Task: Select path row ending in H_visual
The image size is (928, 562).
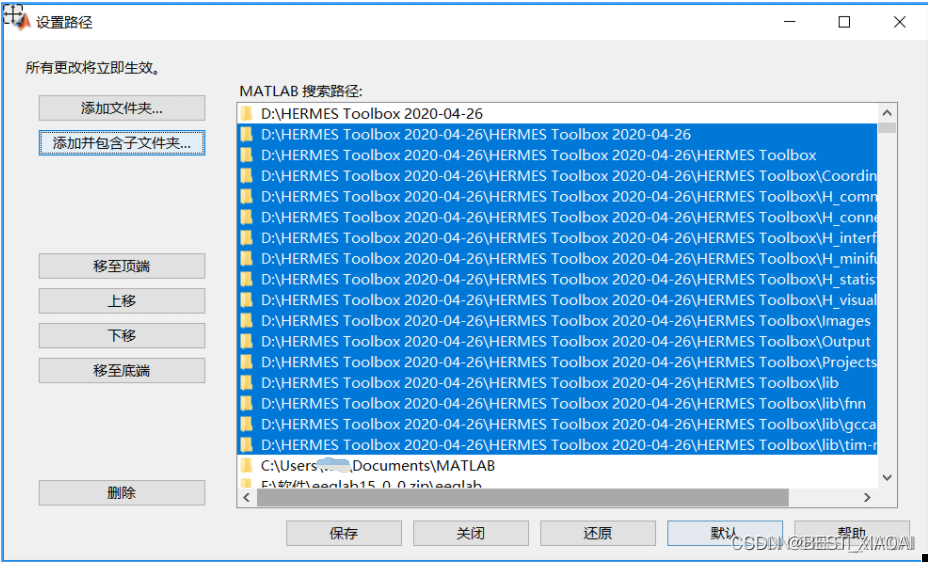Action: pyautogui.click(x=558, y=300)
